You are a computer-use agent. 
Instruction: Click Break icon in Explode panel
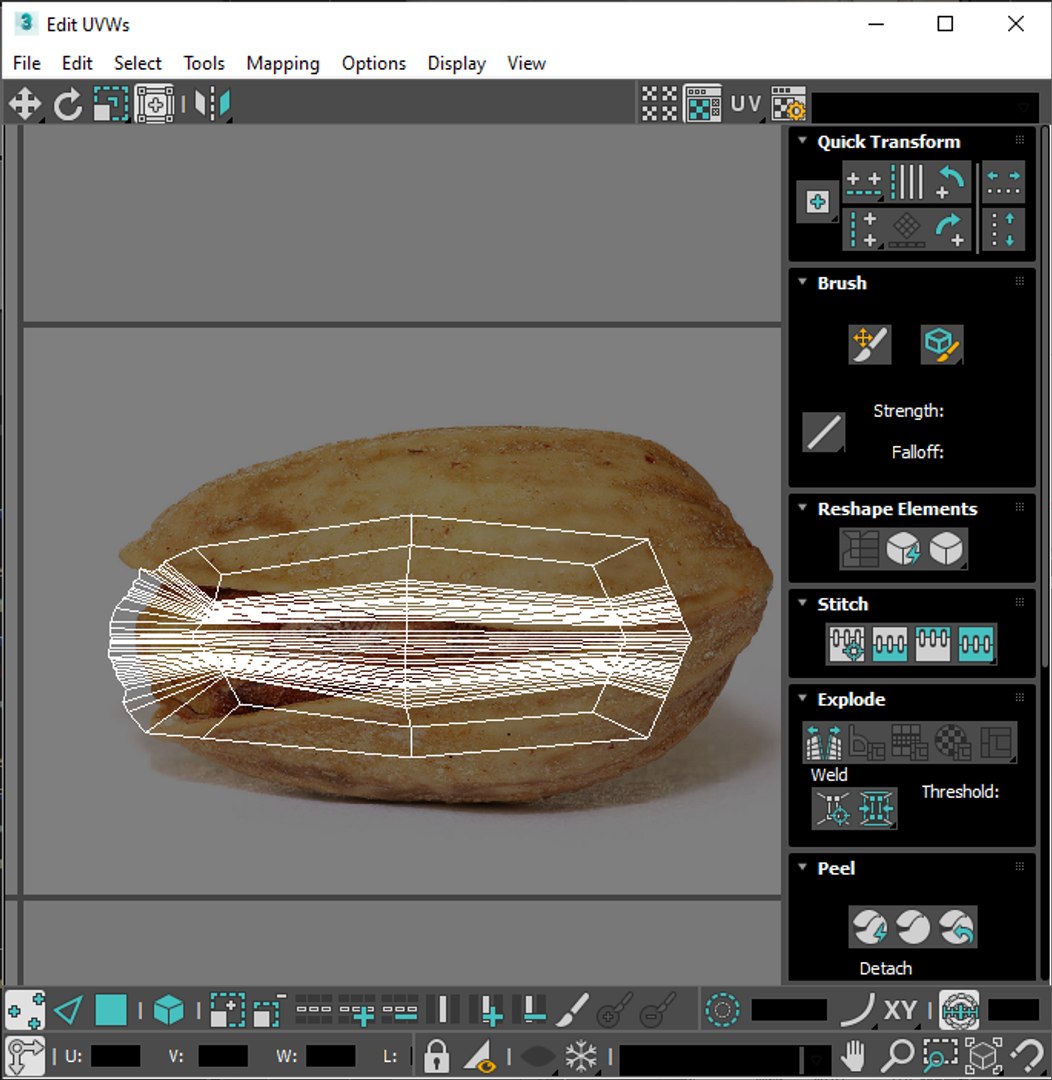pos(824,742)
